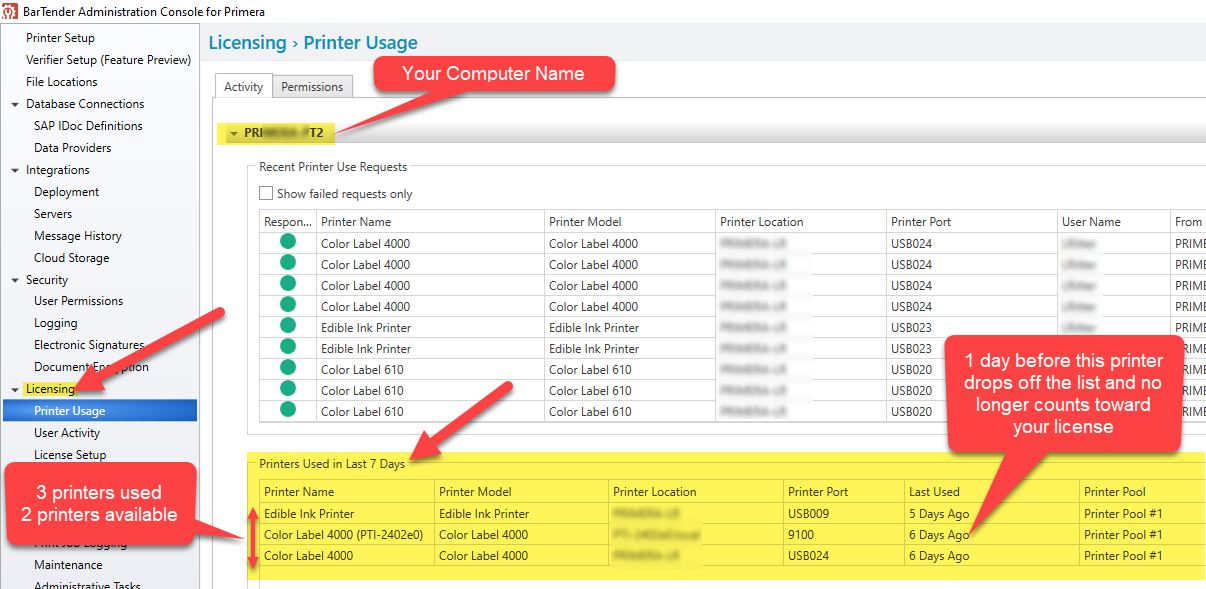Select Printer Usage in the sidebar
Viewport: 1206px width, 589px height.
pos(99,411)
